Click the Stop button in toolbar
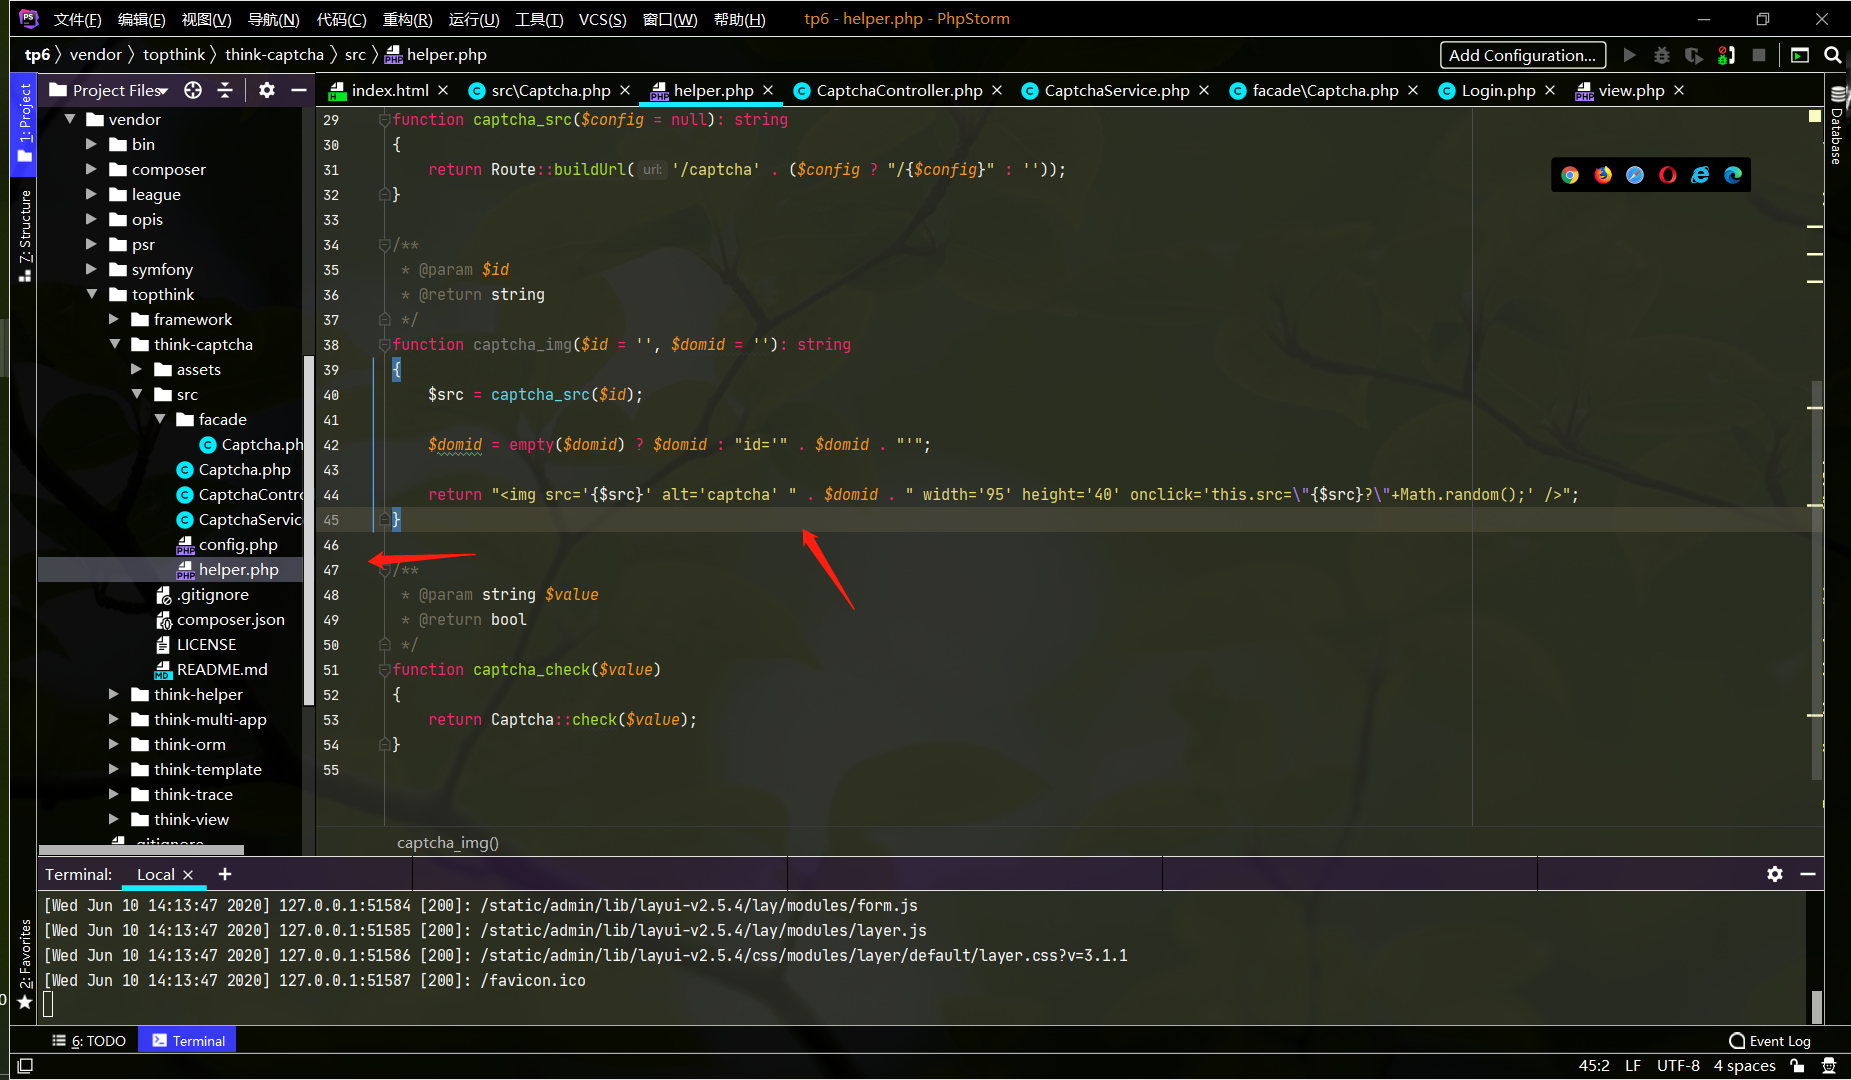The height and width of the screenshot is (1080, 1851). pos(1759,55)
